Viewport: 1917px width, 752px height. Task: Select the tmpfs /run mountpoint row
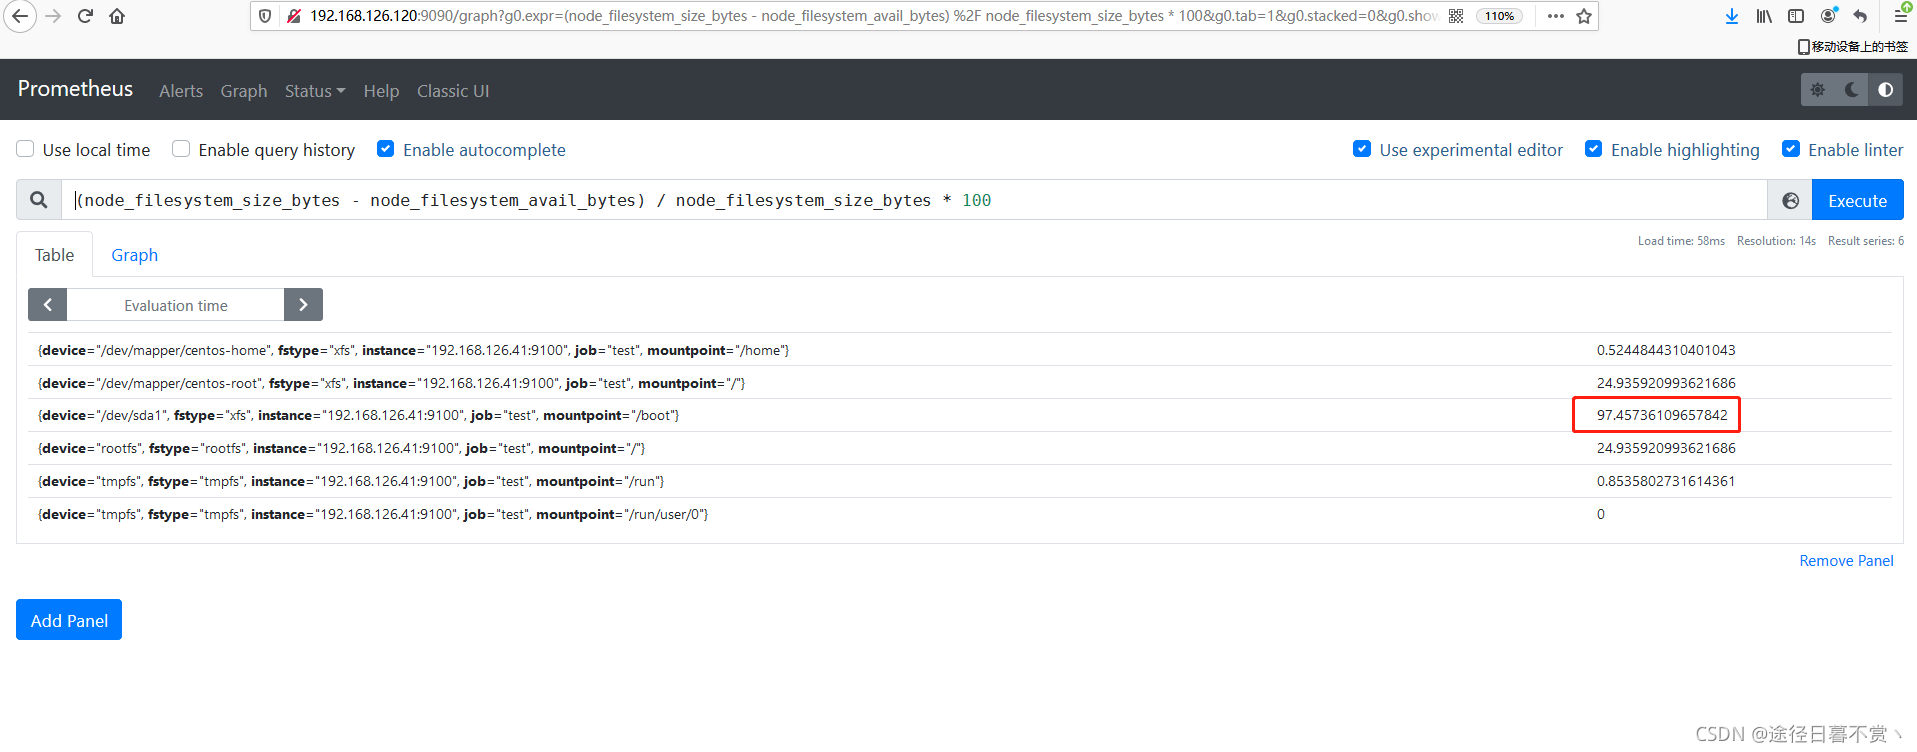960,481
